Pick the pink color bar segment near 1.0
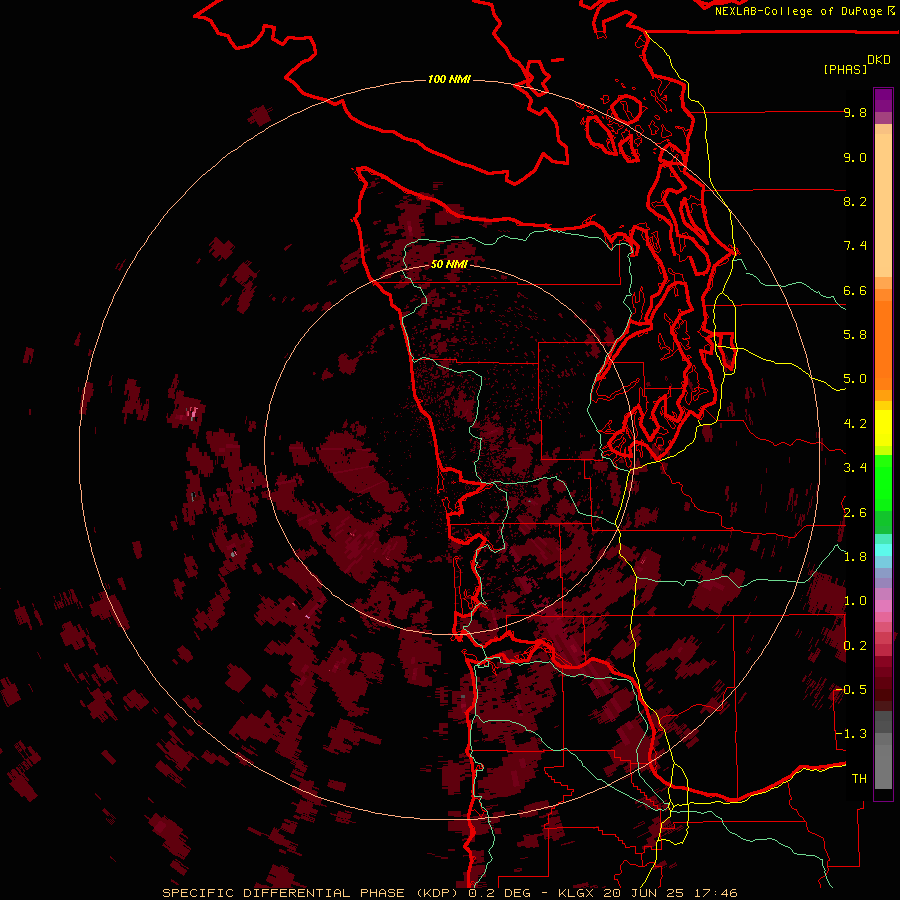Viewport: 900px width, 900px height. 883,606
